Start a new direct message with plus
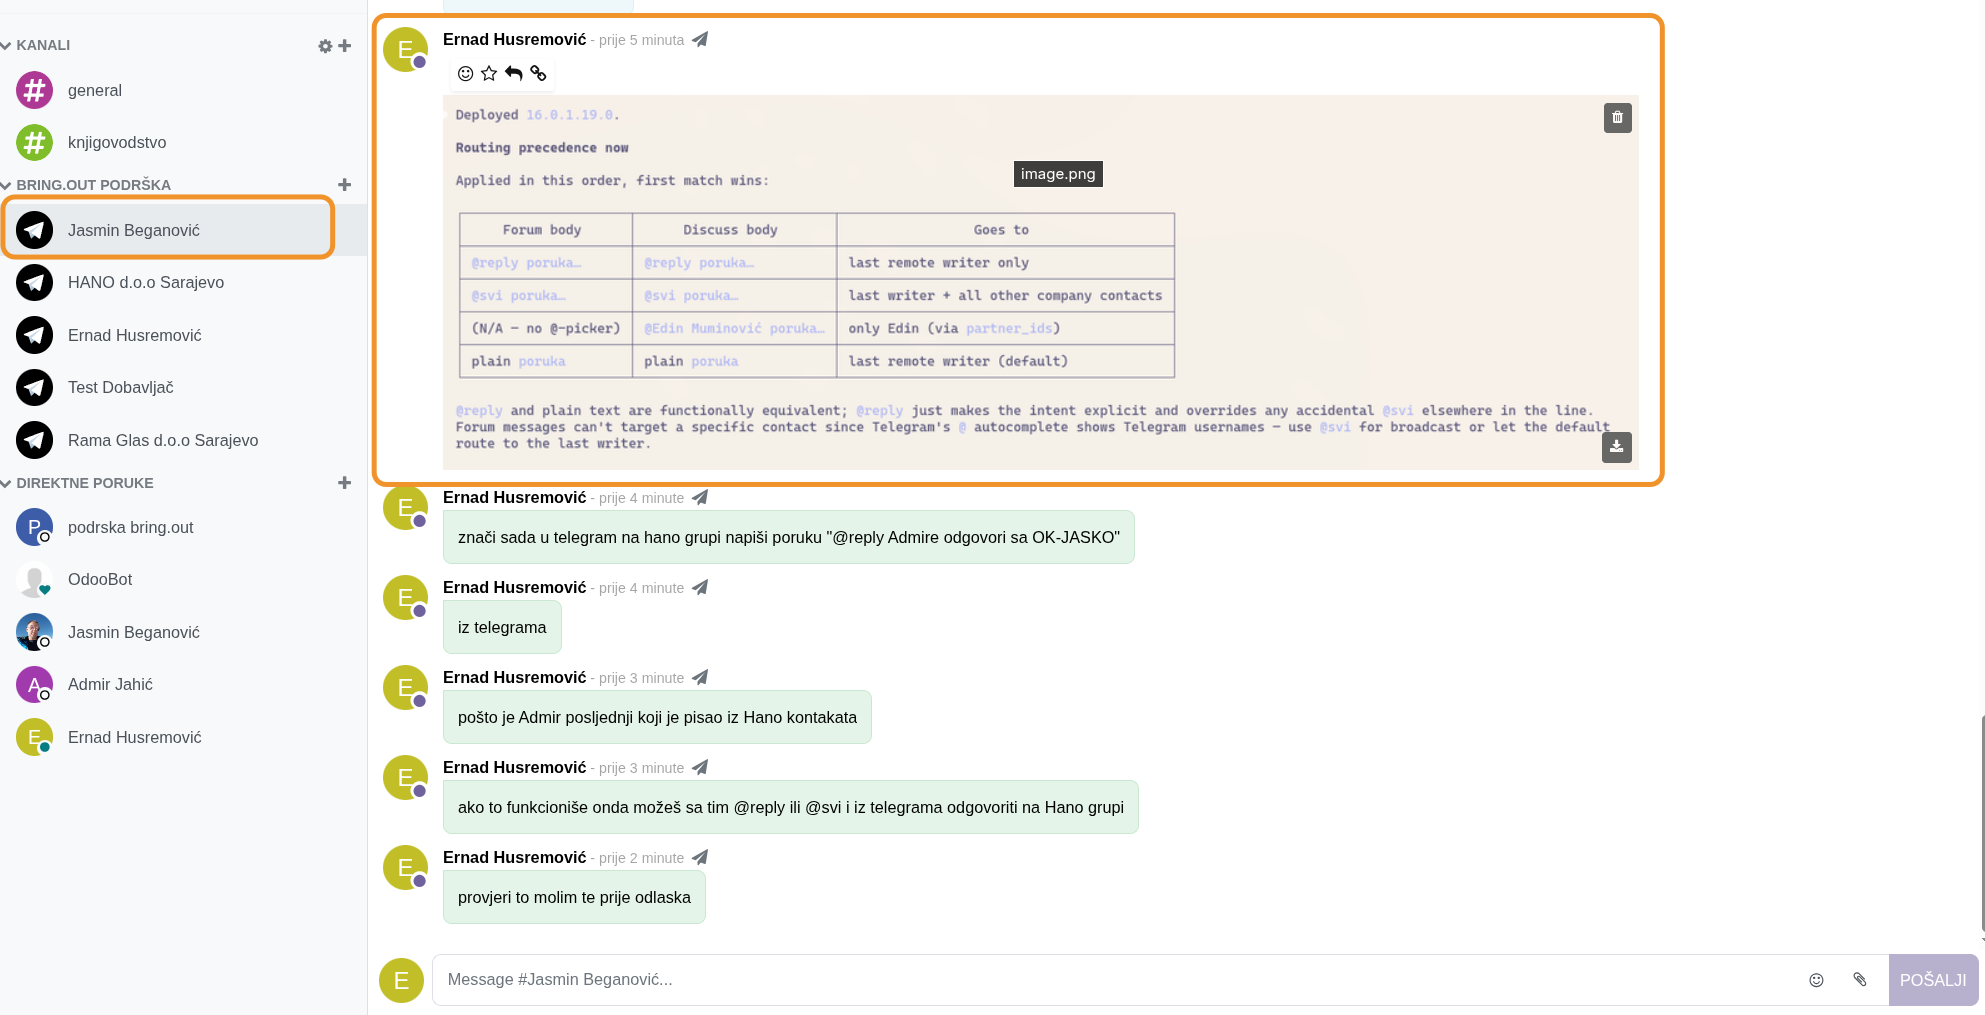1985x1015 pixels. 345,483
